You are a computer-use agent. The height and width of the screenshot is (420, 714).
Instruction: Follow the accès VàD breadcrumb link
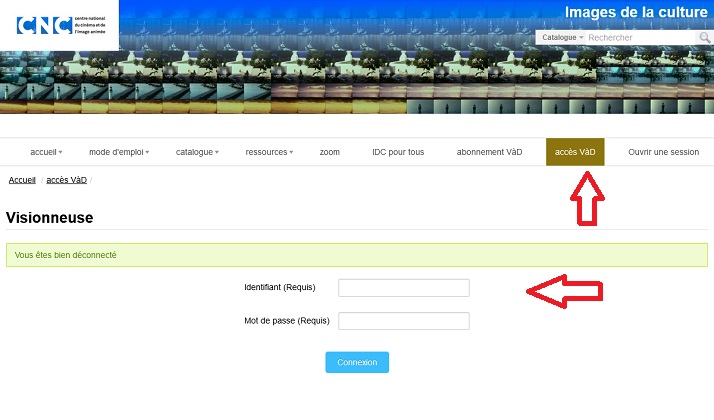(66, 180)
